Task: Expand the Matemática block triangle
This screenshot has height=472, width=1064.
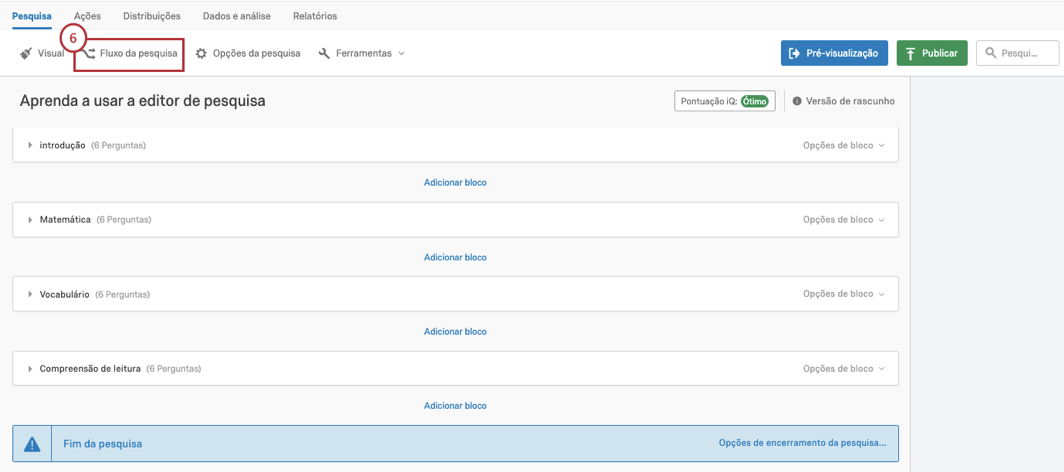Action: click(x=30, y=220)
